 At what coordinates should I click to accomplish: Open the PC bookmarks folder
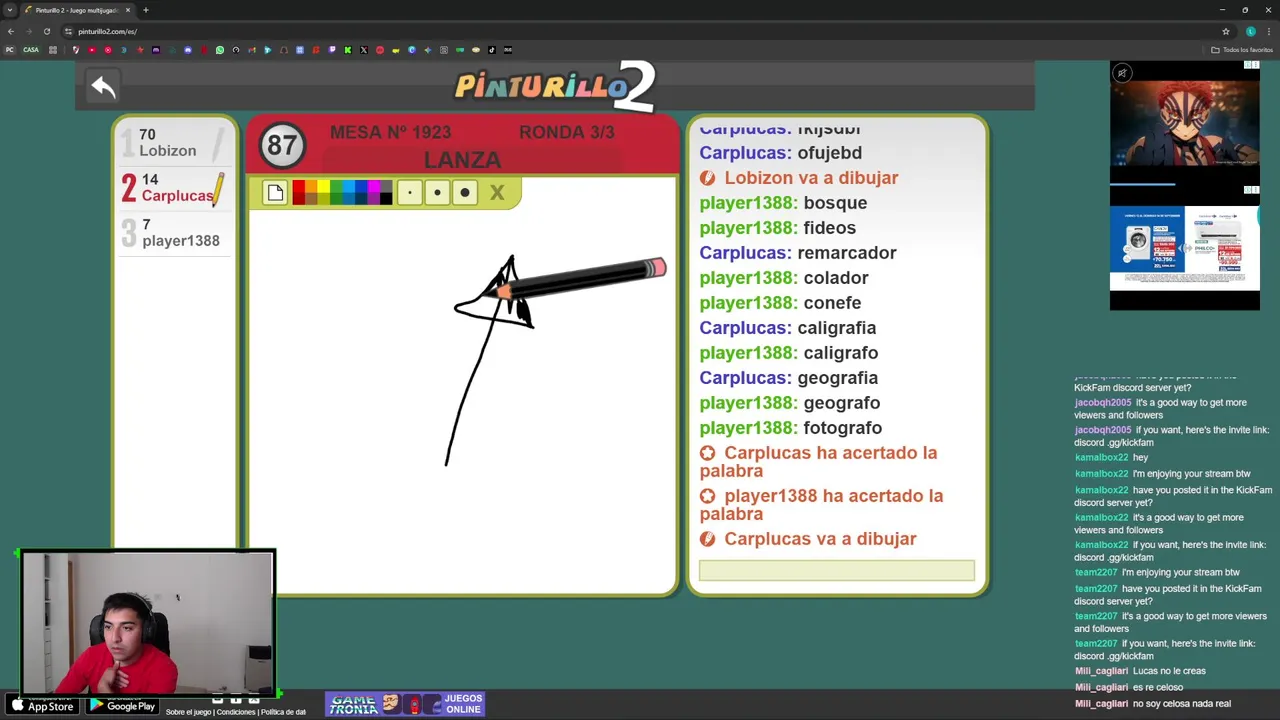tap(9, 50)
